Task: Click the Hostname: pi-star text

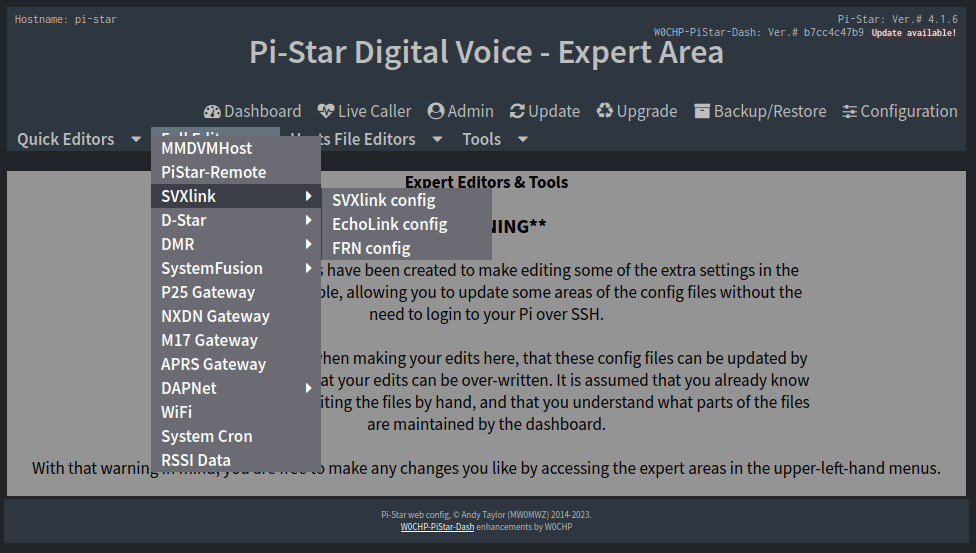Action: tap(65, 19)
